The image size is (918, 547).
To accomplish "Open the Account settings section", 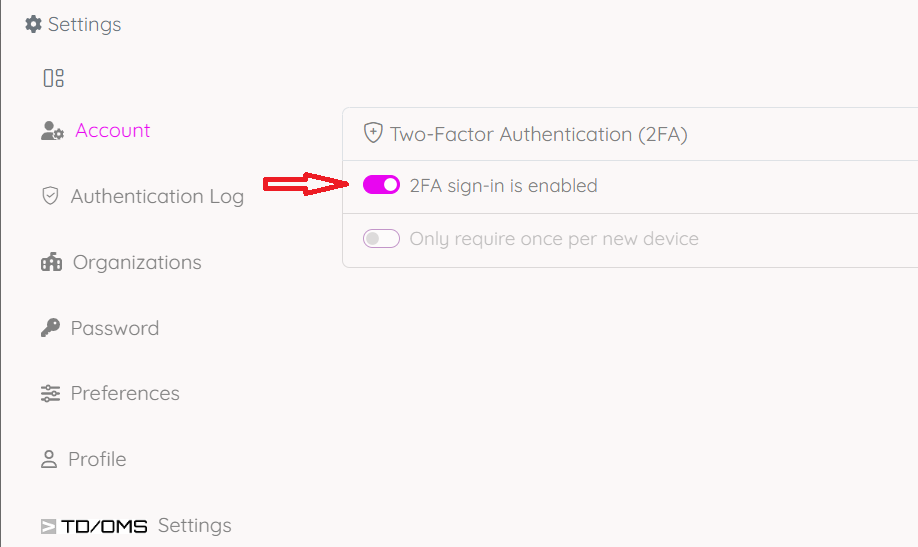I will point(112,131).
